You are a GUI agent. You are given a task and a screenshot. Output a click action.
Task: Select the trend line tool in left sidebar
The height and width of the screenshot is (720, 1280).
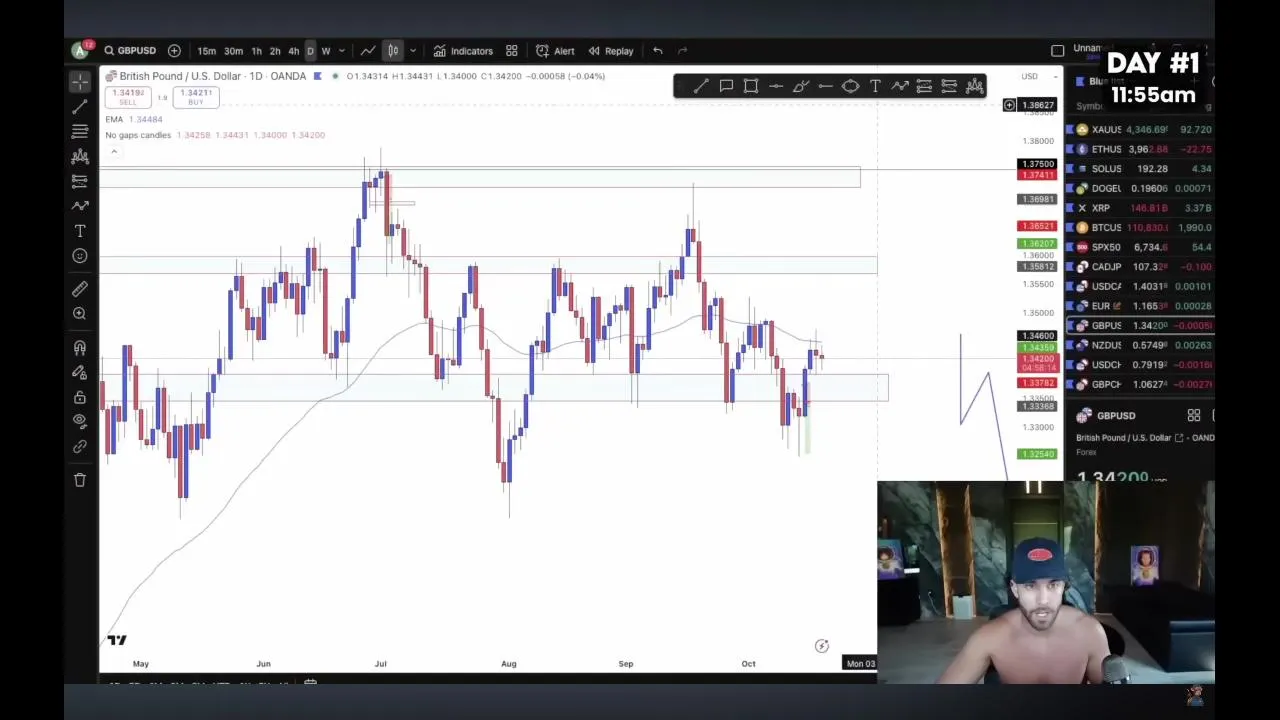[x=80, y=106]
